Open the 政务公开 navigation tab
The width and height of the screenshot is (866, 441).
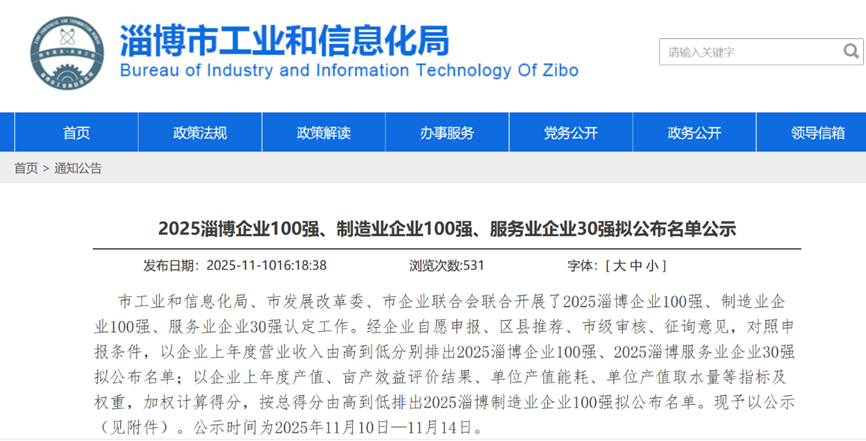[x=694, y=133]
